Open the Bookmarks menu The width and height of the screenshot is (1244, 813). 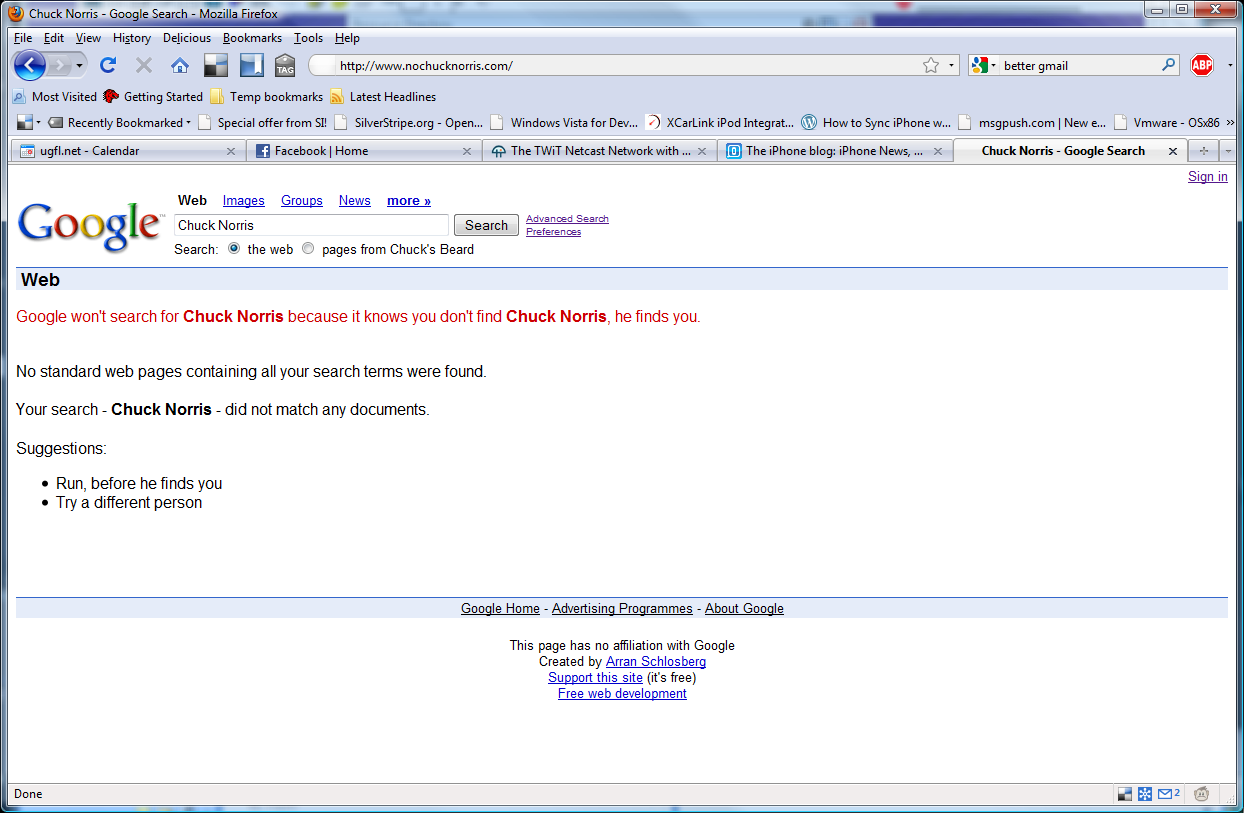[x=252, y=38]
